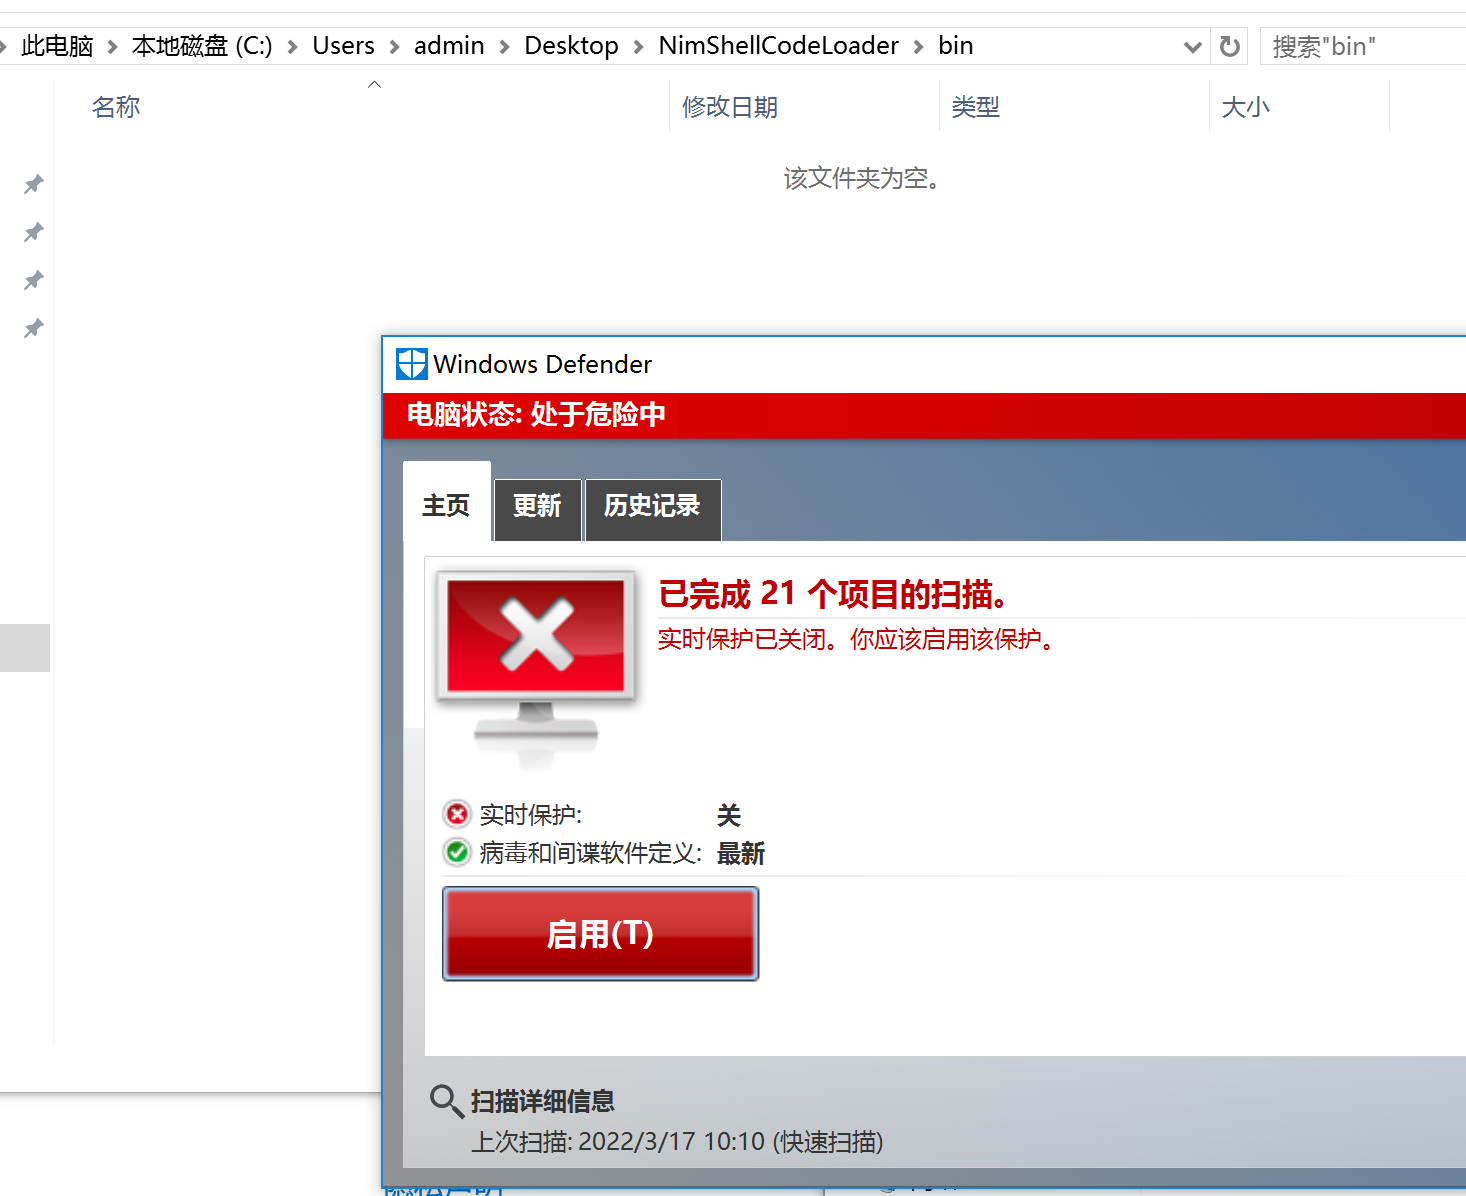Click the green check icon next to 病毒和间谍软件定义
This screenshot has height=1196, width=1466.
pos(457,852)
